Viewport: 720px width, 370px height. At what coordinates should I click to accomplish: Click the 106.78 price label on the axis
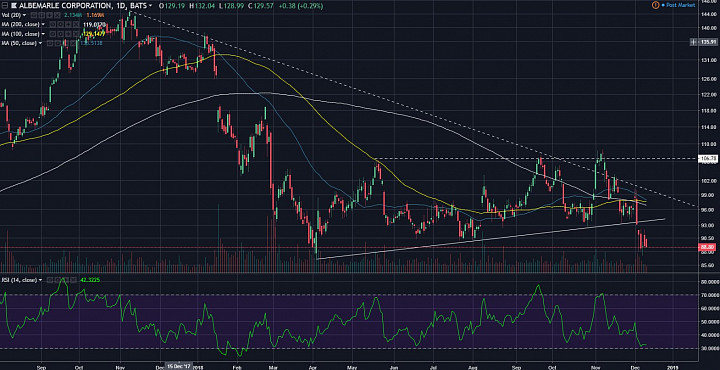[x=708, y=158]
